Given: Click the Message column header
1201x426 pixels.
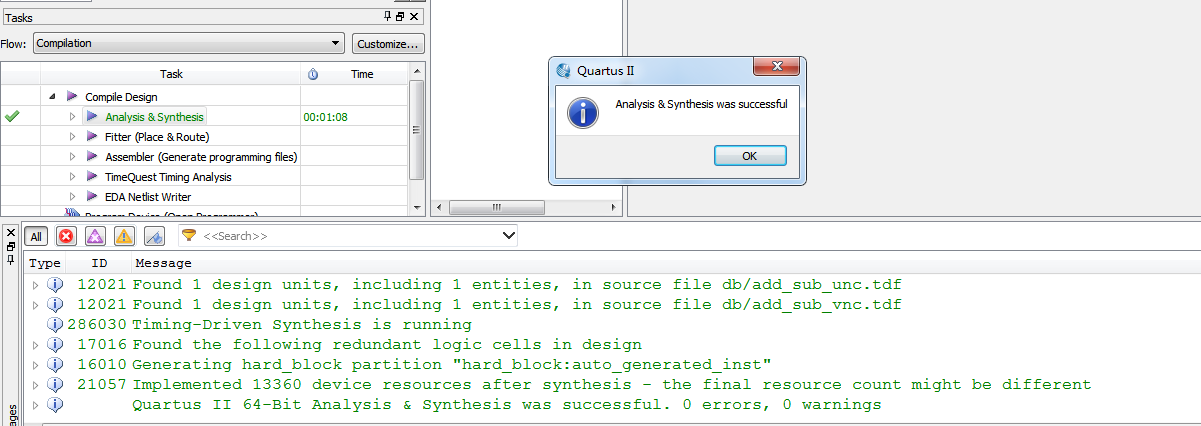Looking at the screenshot, I should tap(163, 264).
